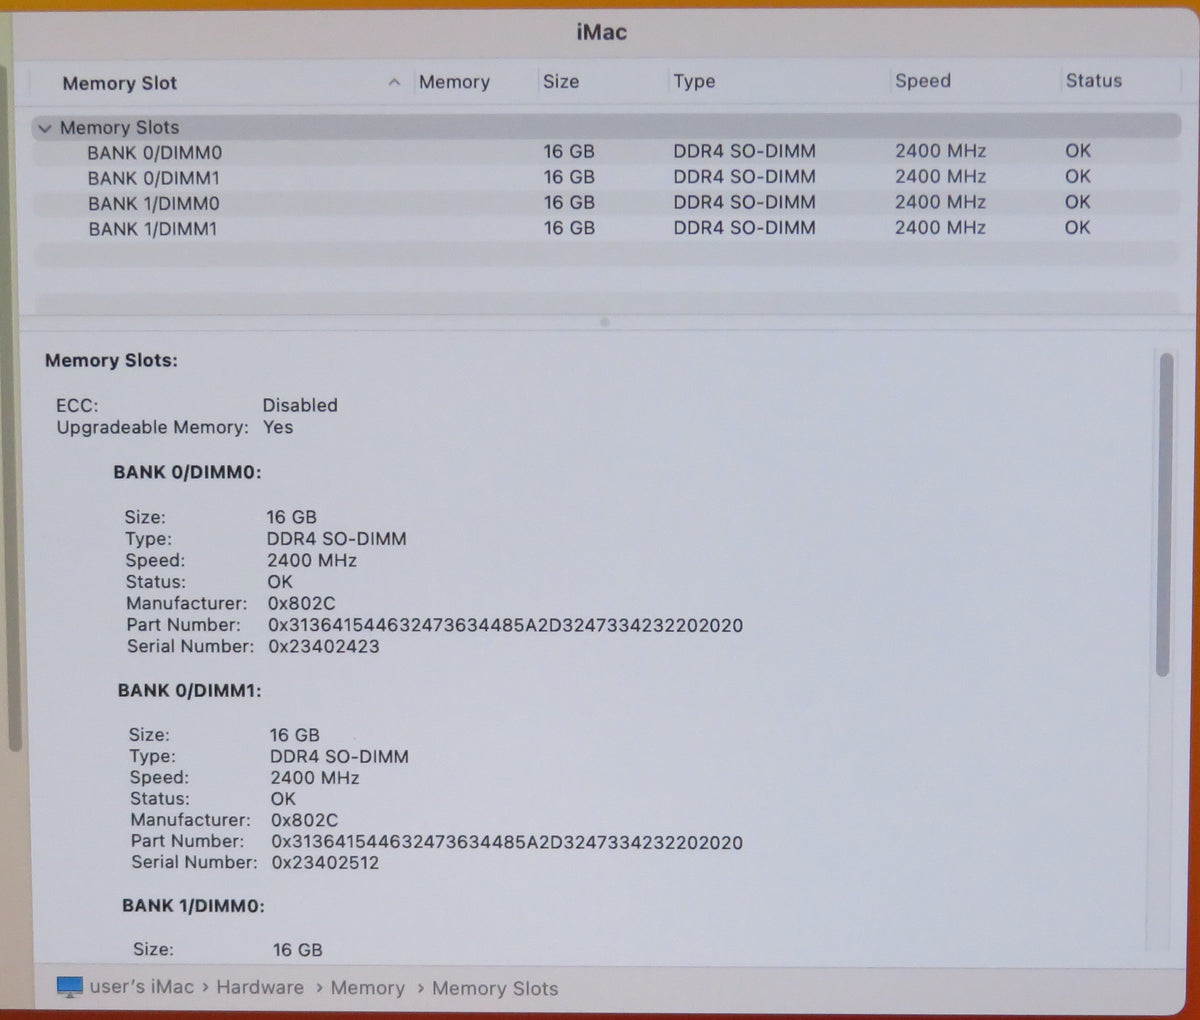Click the Upgradeable Memory Yes value
The width and height of the screenshot is (1200, 1020).
[278, 427]
